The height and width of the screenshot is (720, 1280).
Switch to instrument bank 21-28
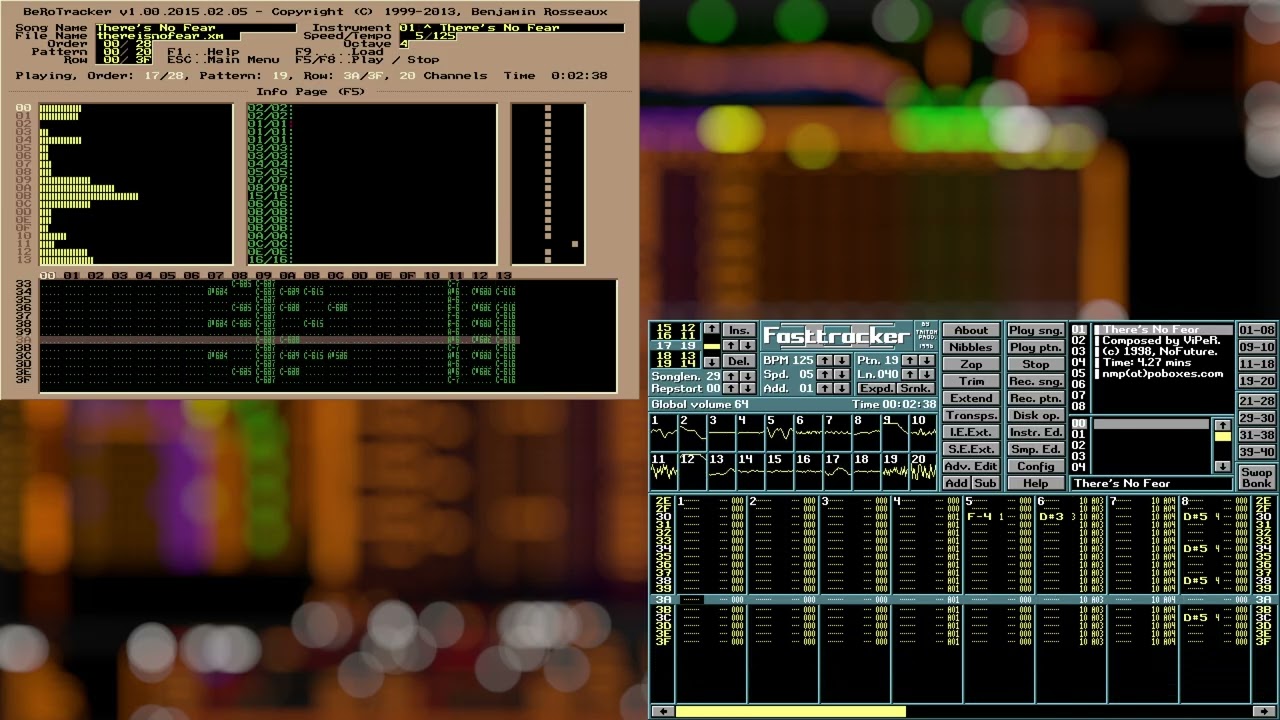point(1257,401)
